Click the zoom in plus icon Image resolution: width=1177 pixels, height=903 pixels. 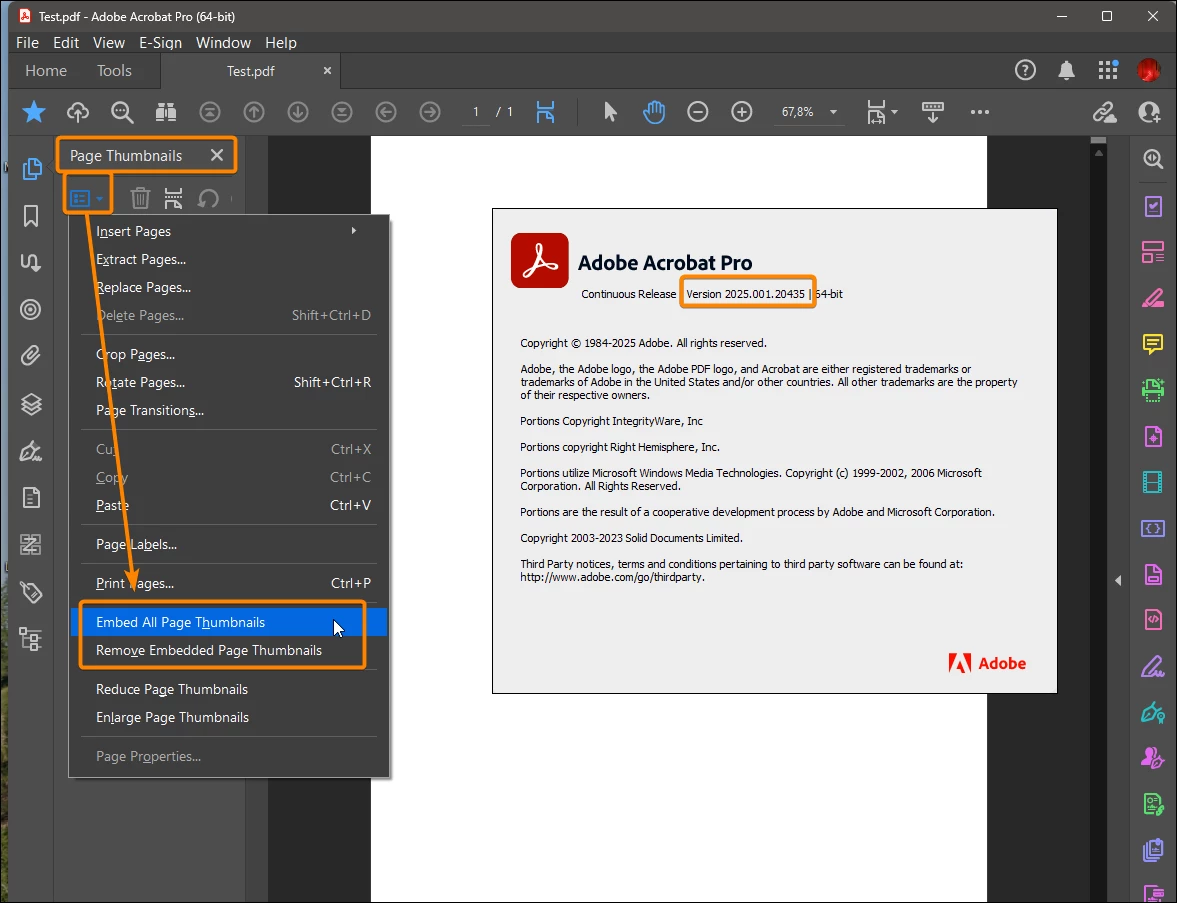[x=742, y=112]
